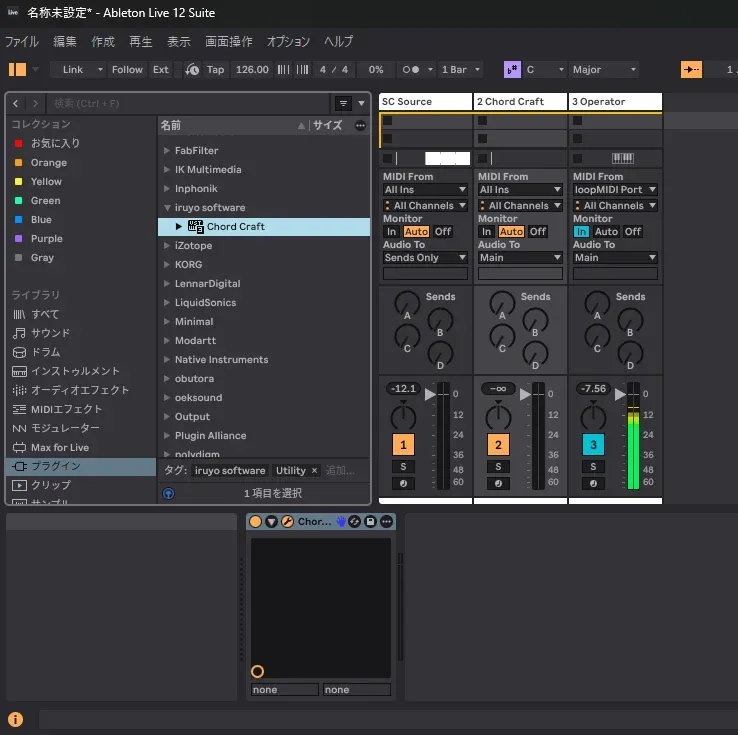This screenshot has height=735, width=738.
Task: Open Chord Craft device options ellipsis
Action: 386,521
